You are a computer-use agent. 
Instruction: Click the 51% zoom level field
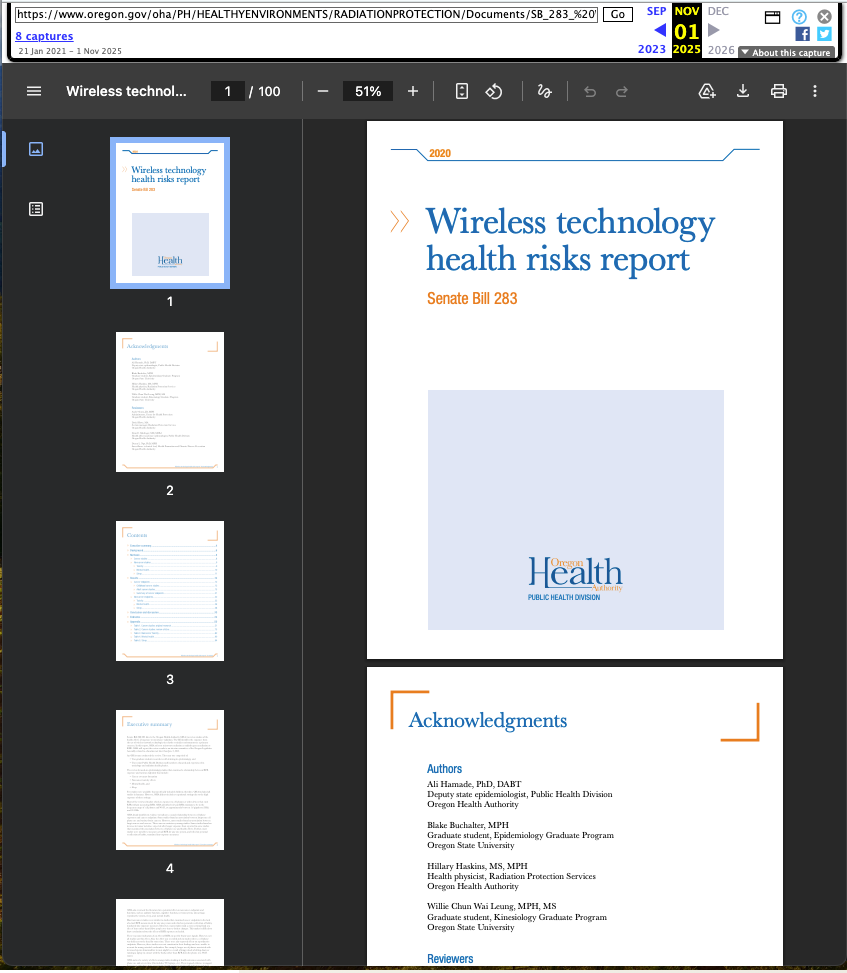(368, 91)
